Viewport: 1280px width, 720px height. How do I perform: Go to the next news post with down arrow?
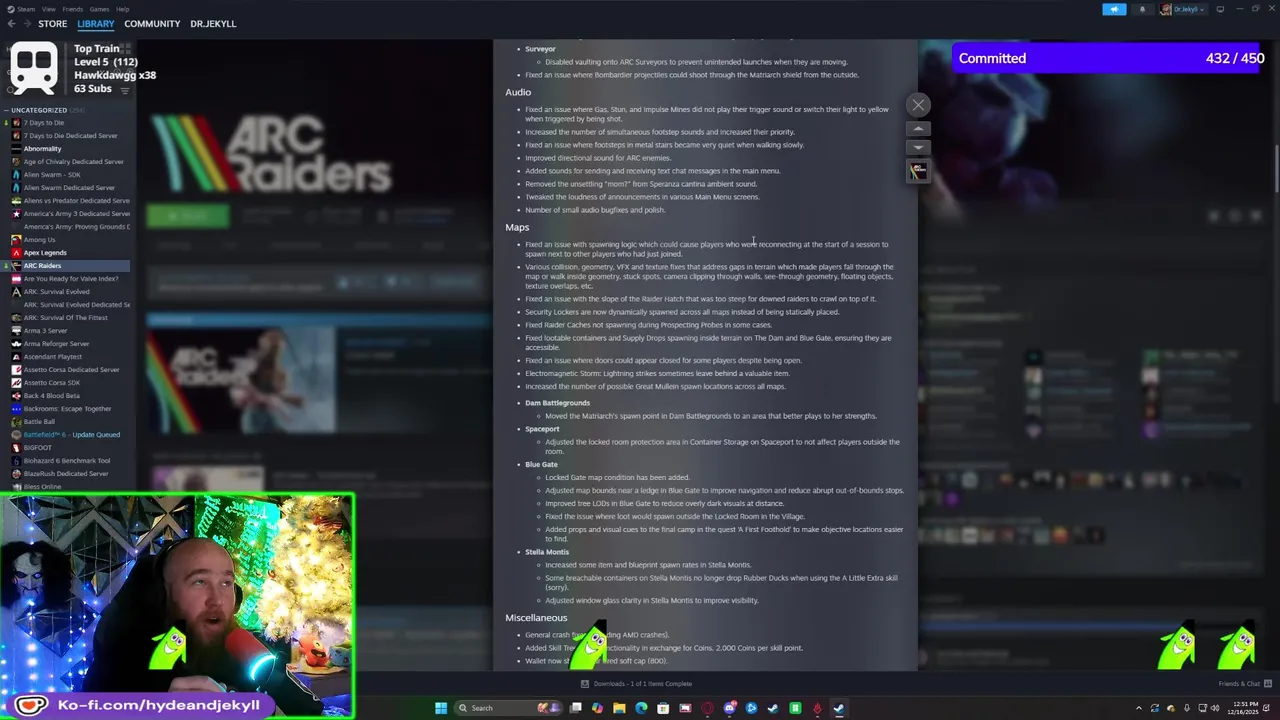(x=918, y=147)
